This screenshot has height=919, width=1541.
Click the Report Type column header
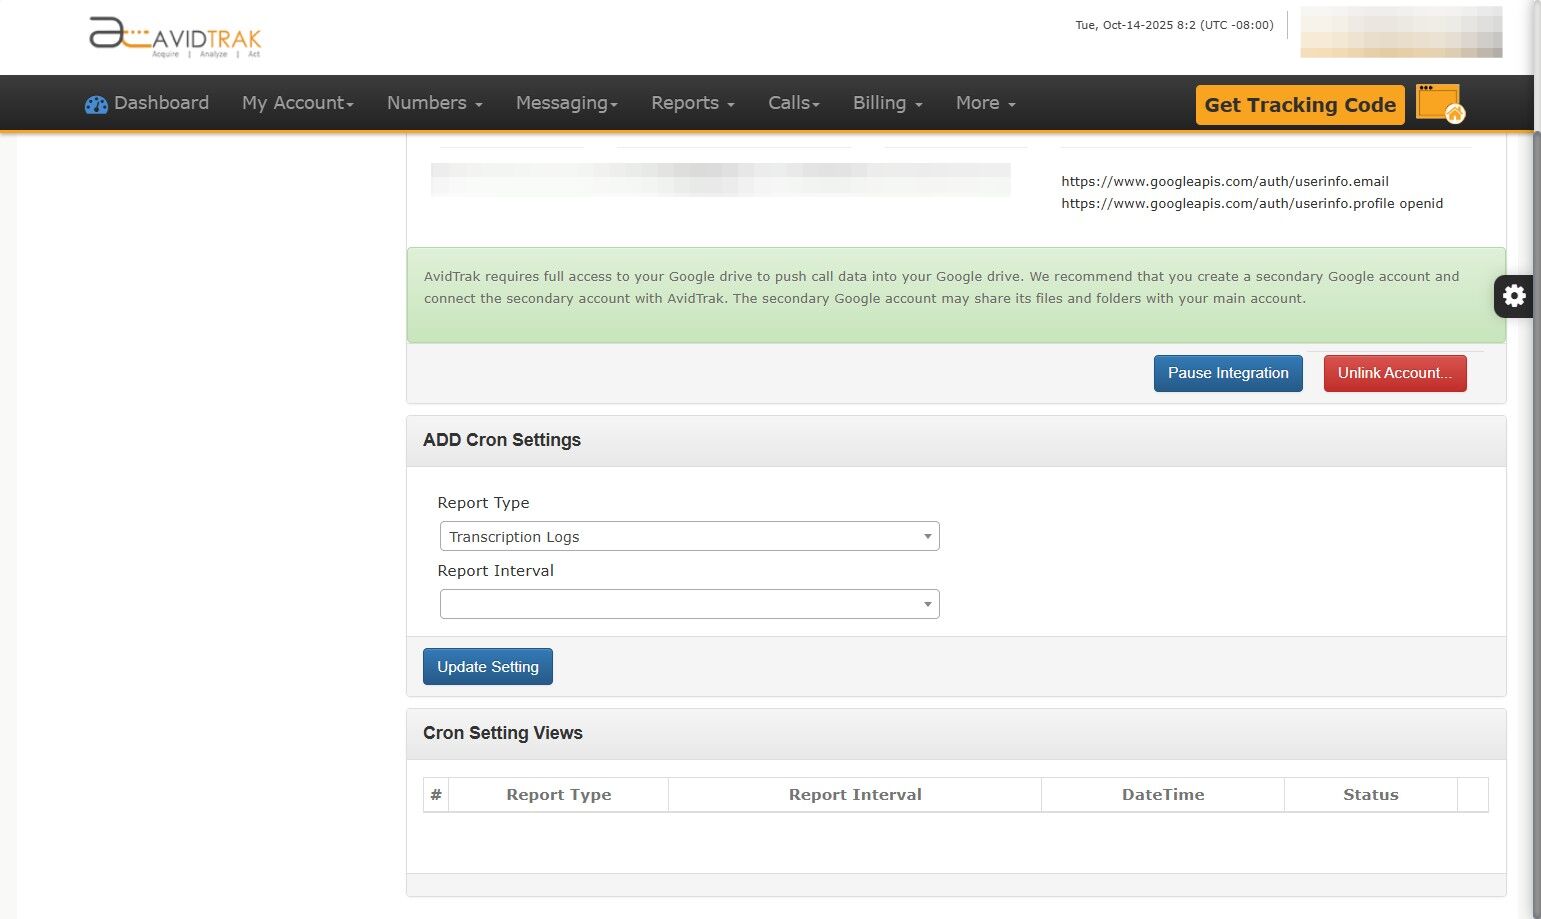click(559, 795)
